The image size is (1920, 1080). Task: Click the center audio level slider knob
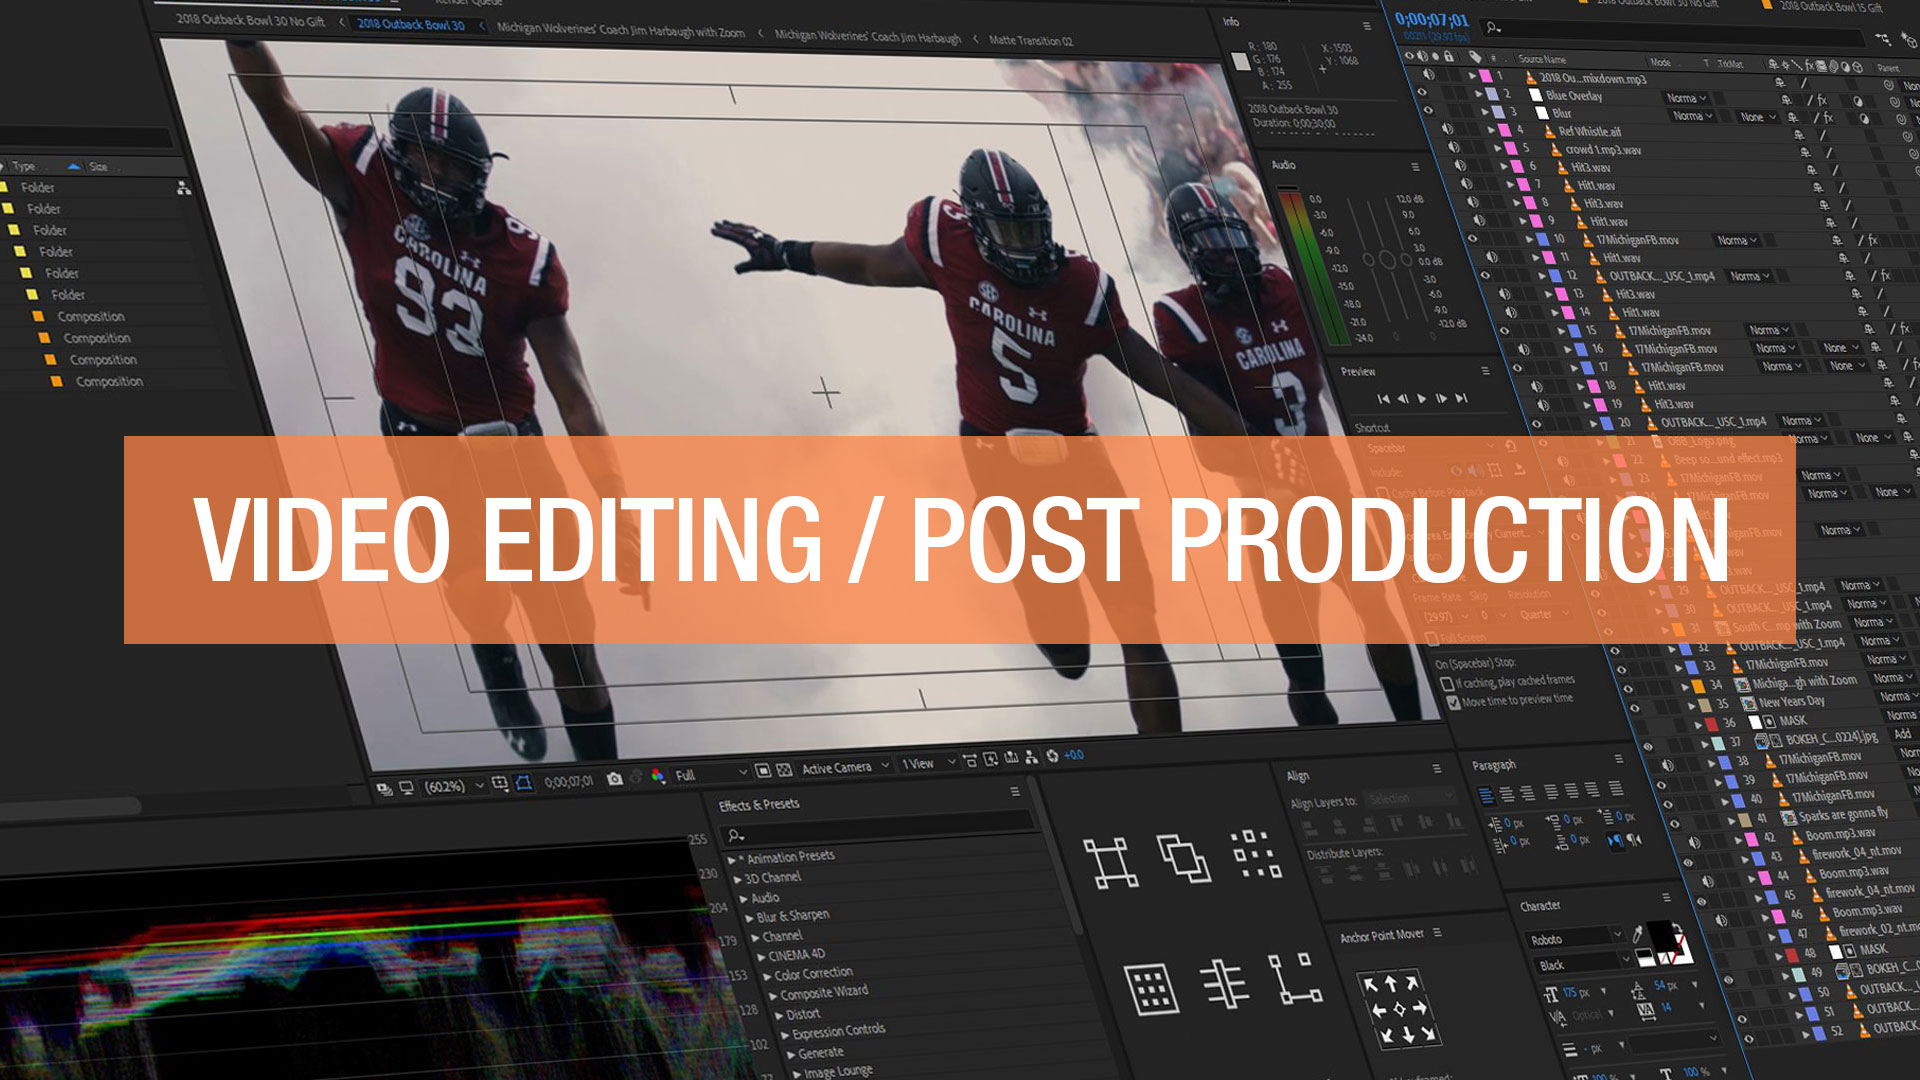pyautogui.click(x=1387, y=260)
